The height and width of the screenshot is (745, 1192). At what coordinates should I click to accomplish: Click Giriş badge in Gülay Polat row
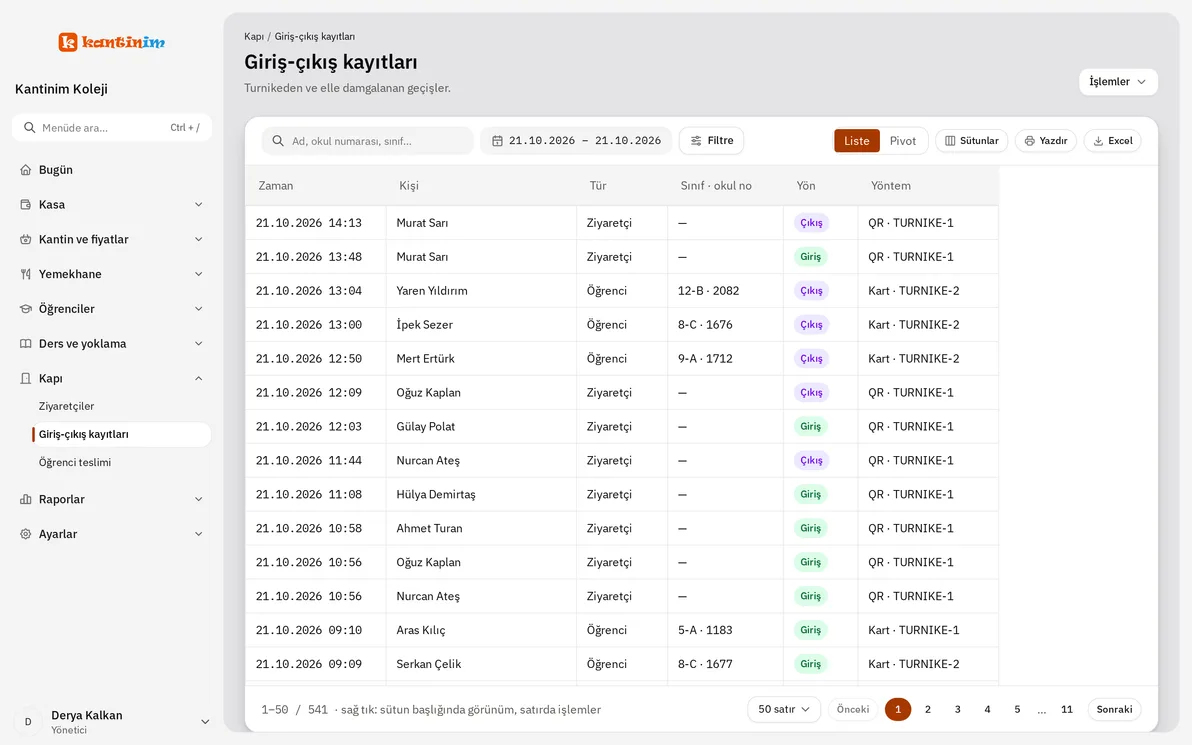810,426
